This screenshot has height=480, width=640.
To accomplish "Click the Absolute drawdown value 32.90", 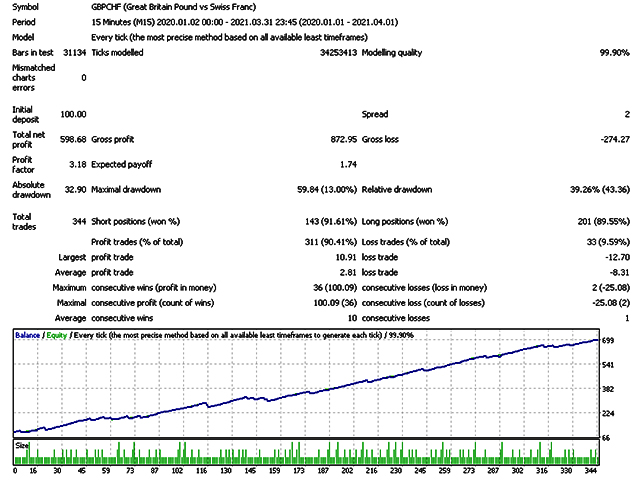I will coord(76,190).
